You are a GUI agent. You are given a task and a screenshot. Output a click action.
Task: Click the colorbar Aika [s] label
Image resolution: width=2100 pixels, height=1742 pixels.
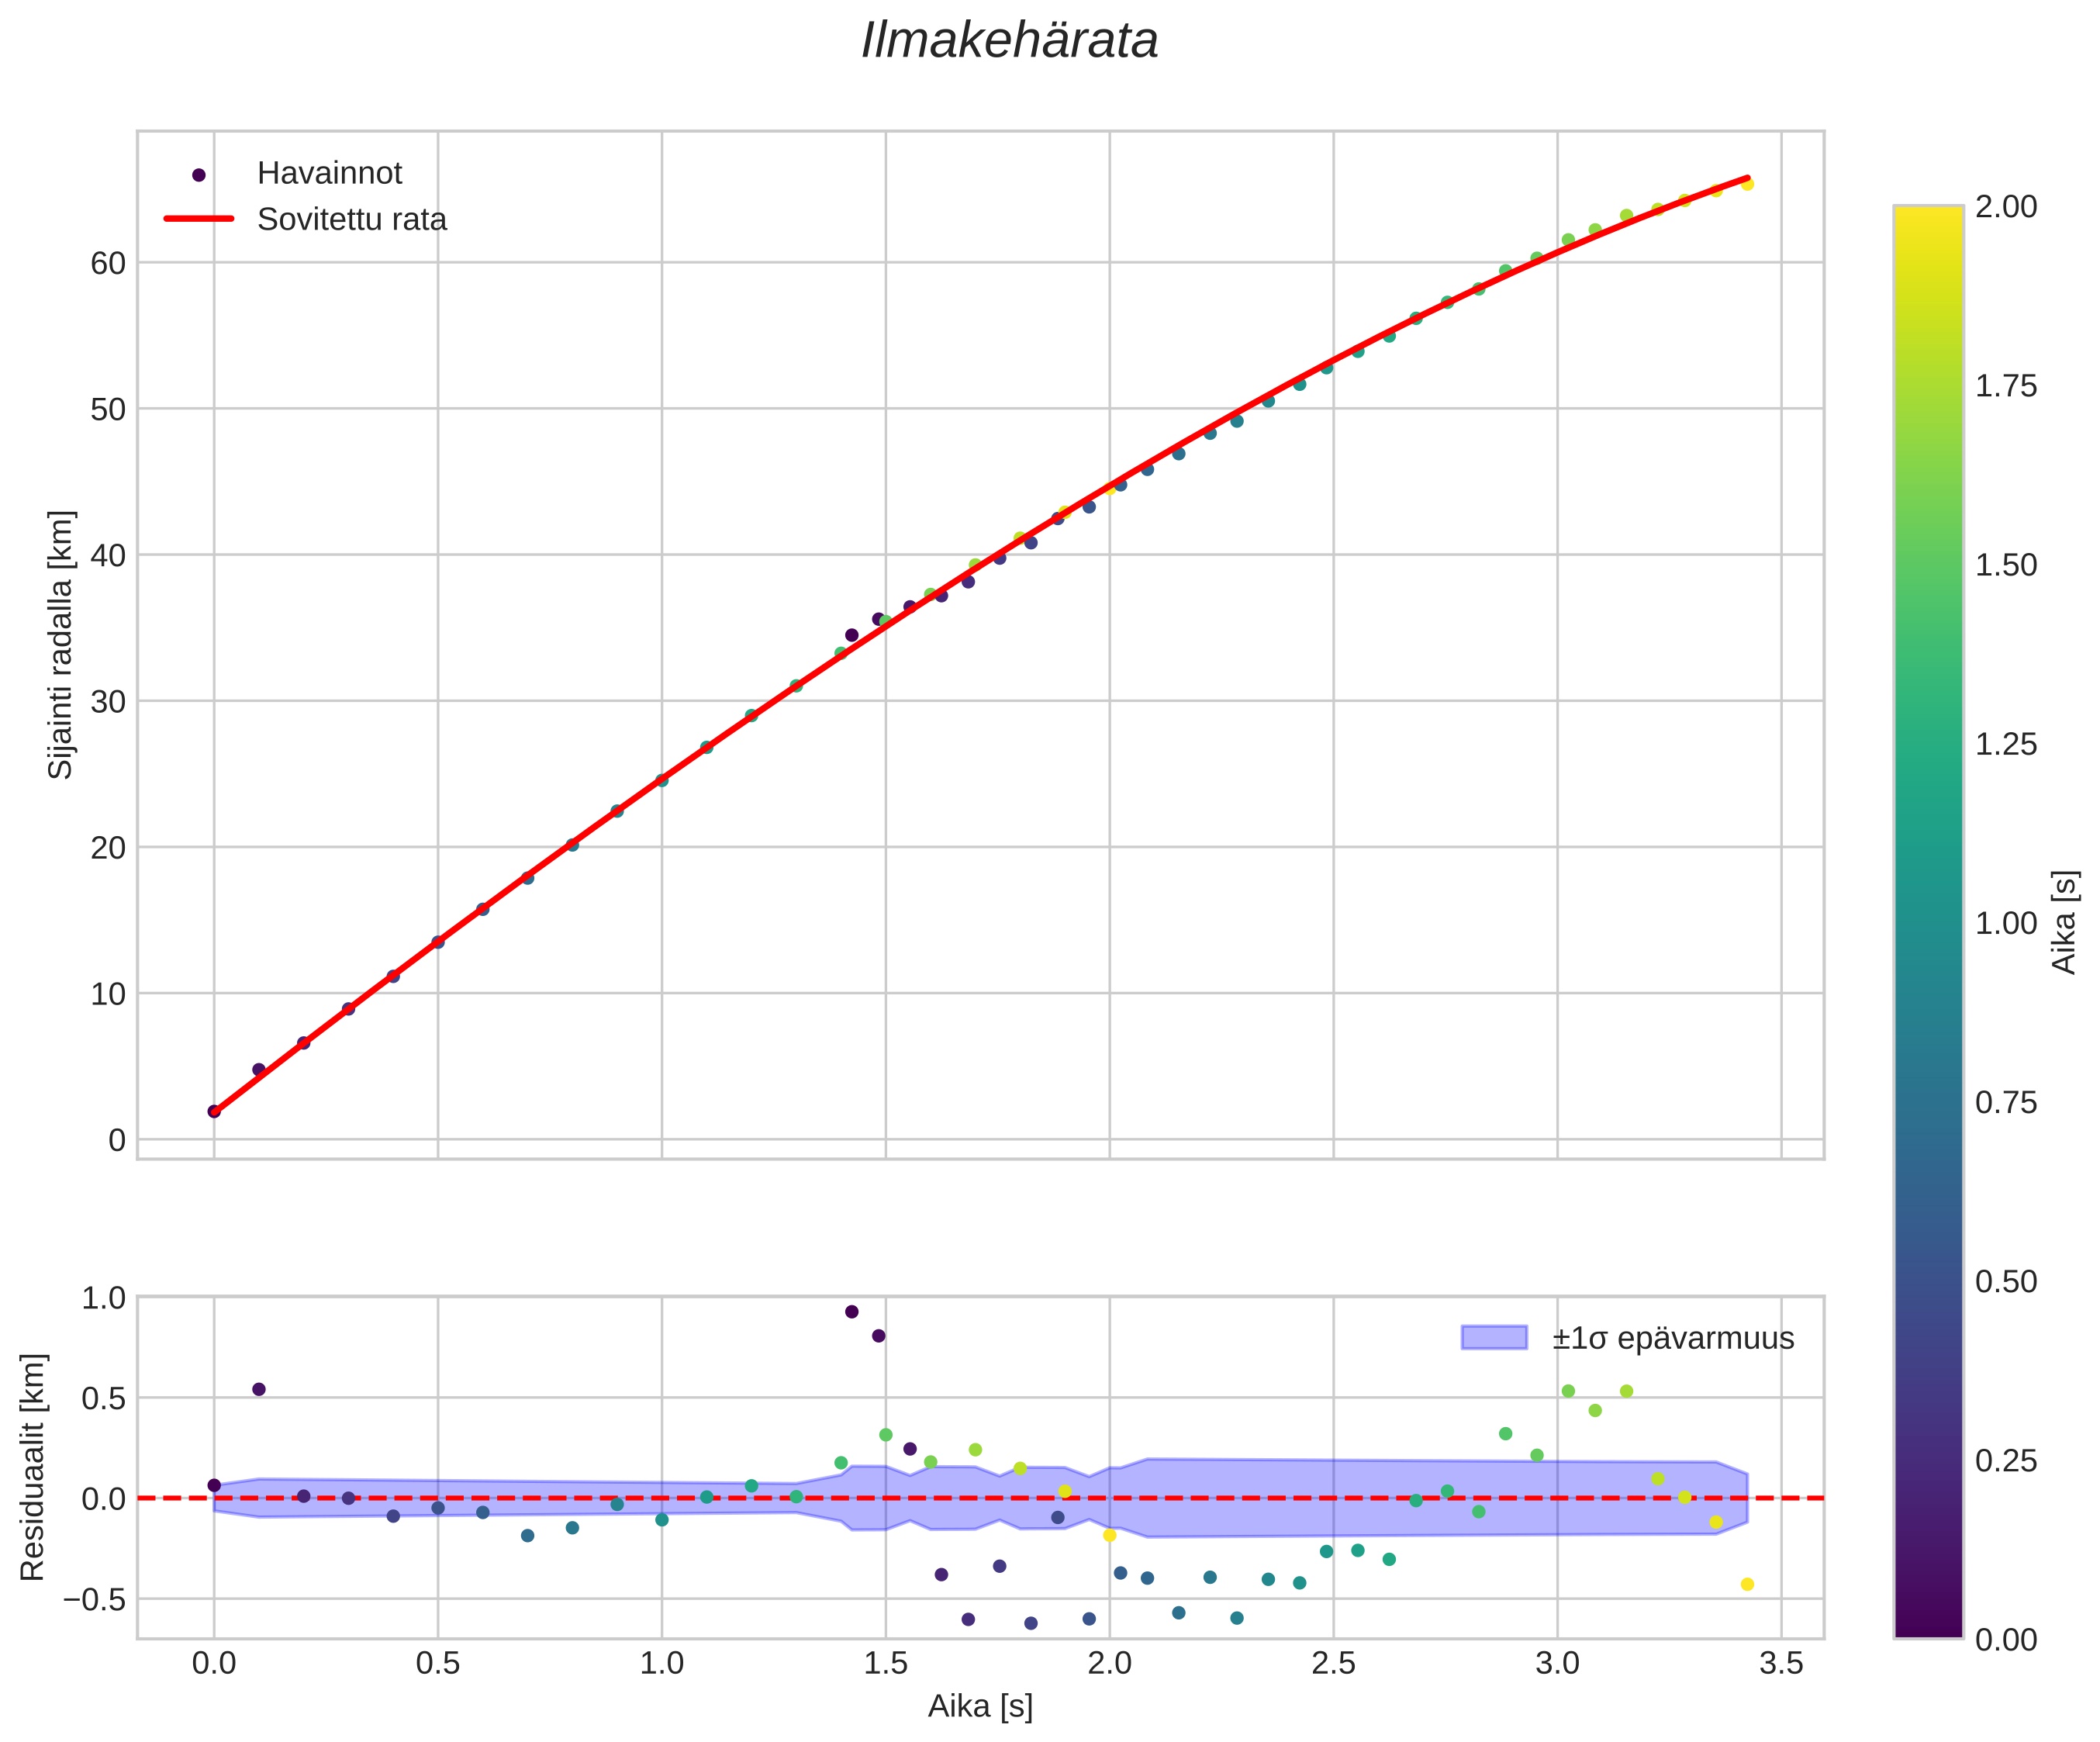[2065, 922]
